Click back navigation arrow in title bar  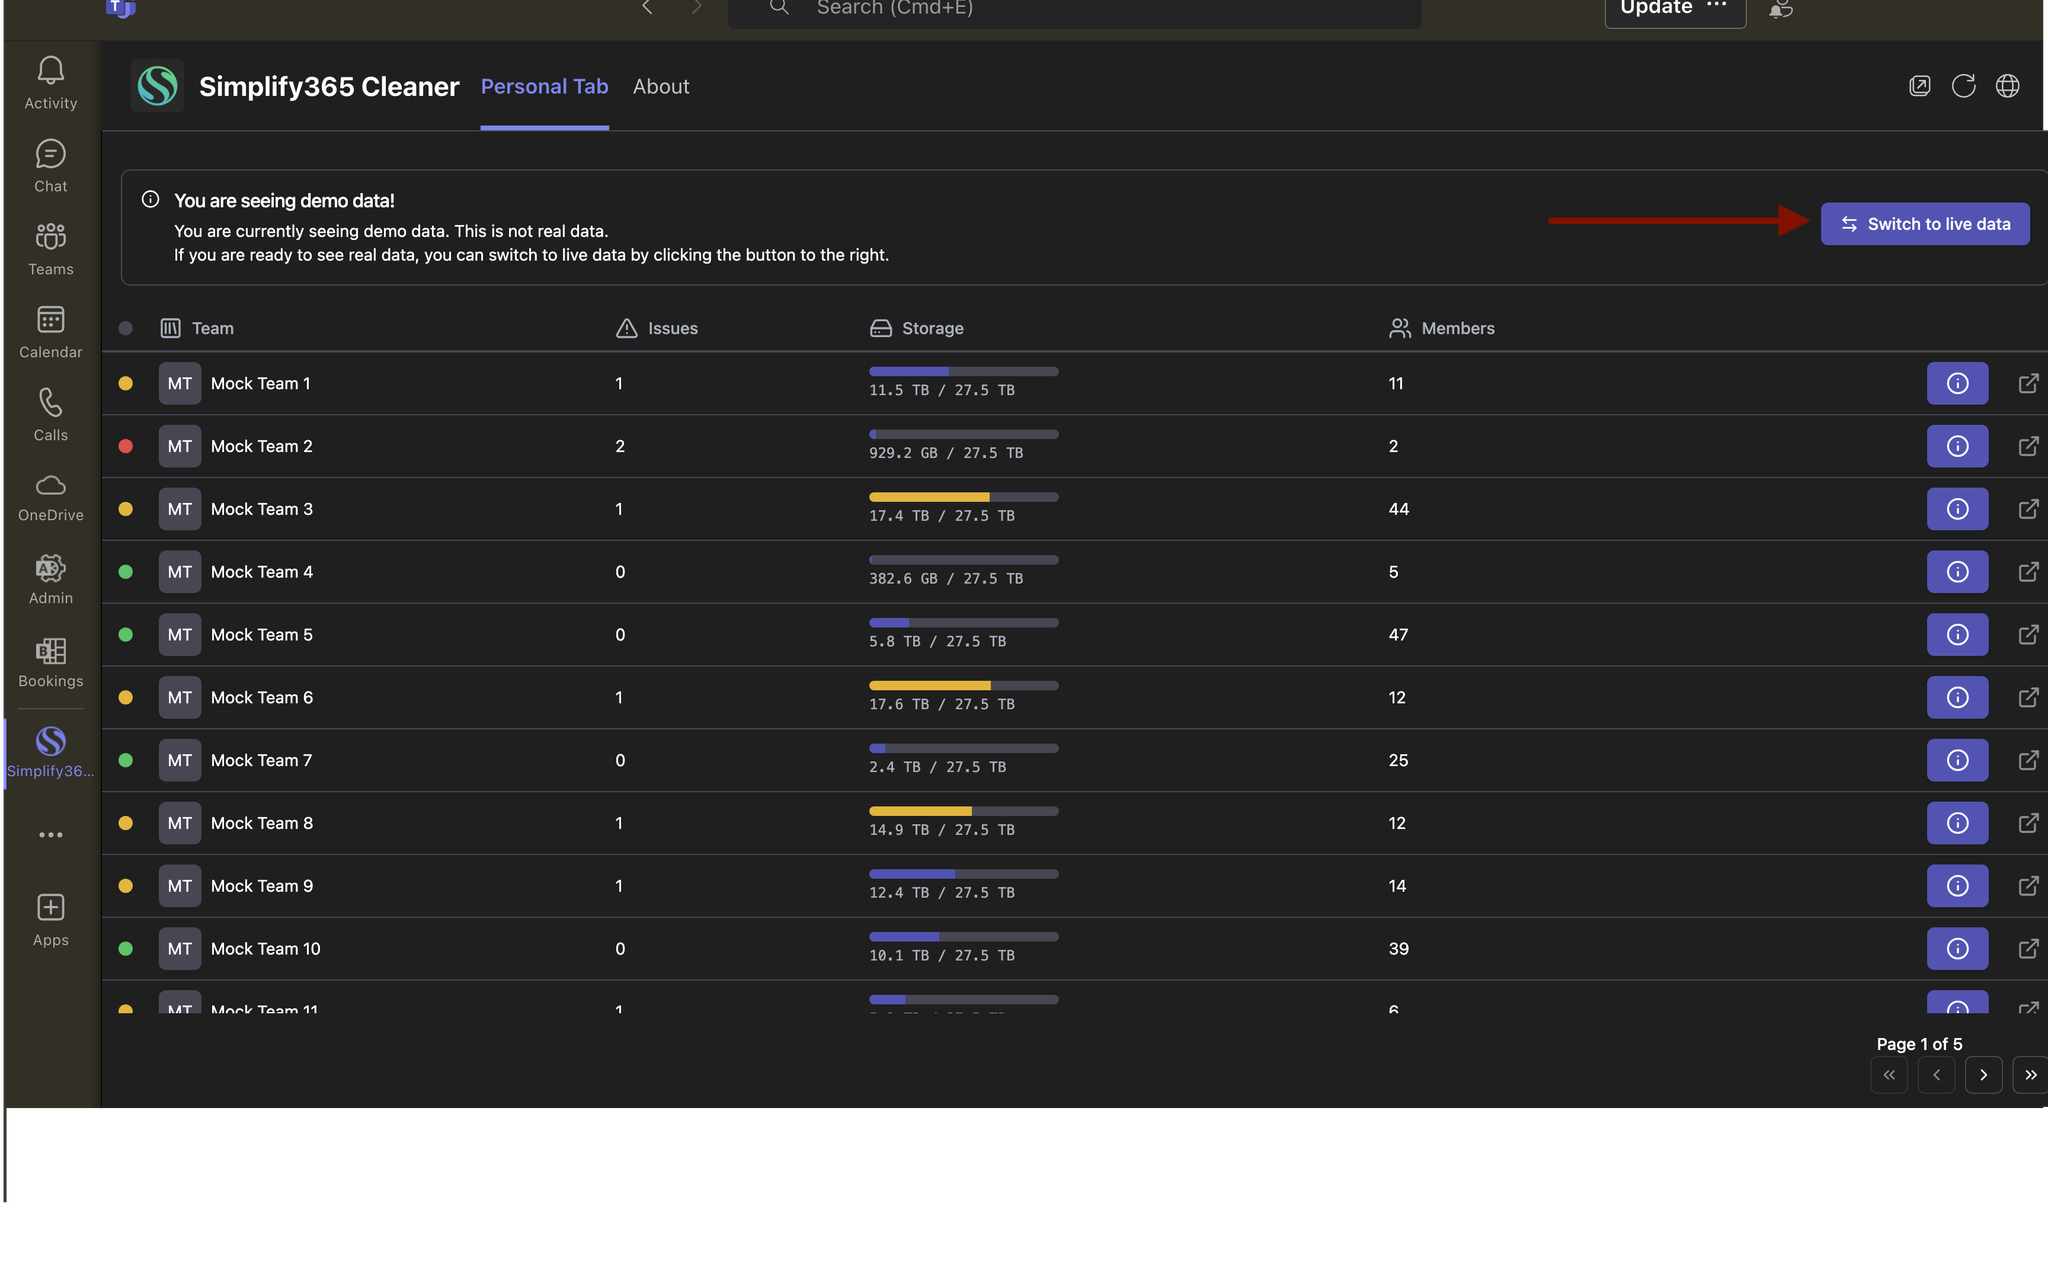pyautogui.click(x=647, y=8)
